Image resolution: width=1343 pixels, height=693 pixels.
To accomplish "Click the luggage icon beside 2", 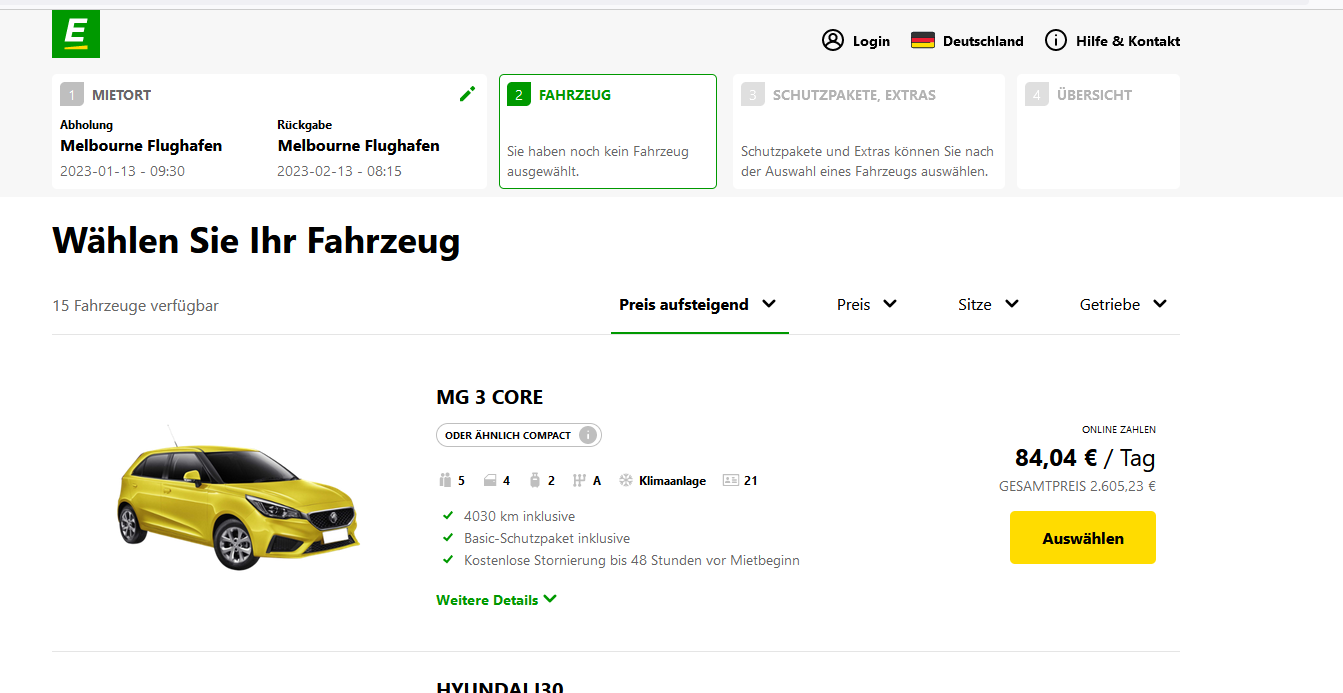I will (535, 481).
